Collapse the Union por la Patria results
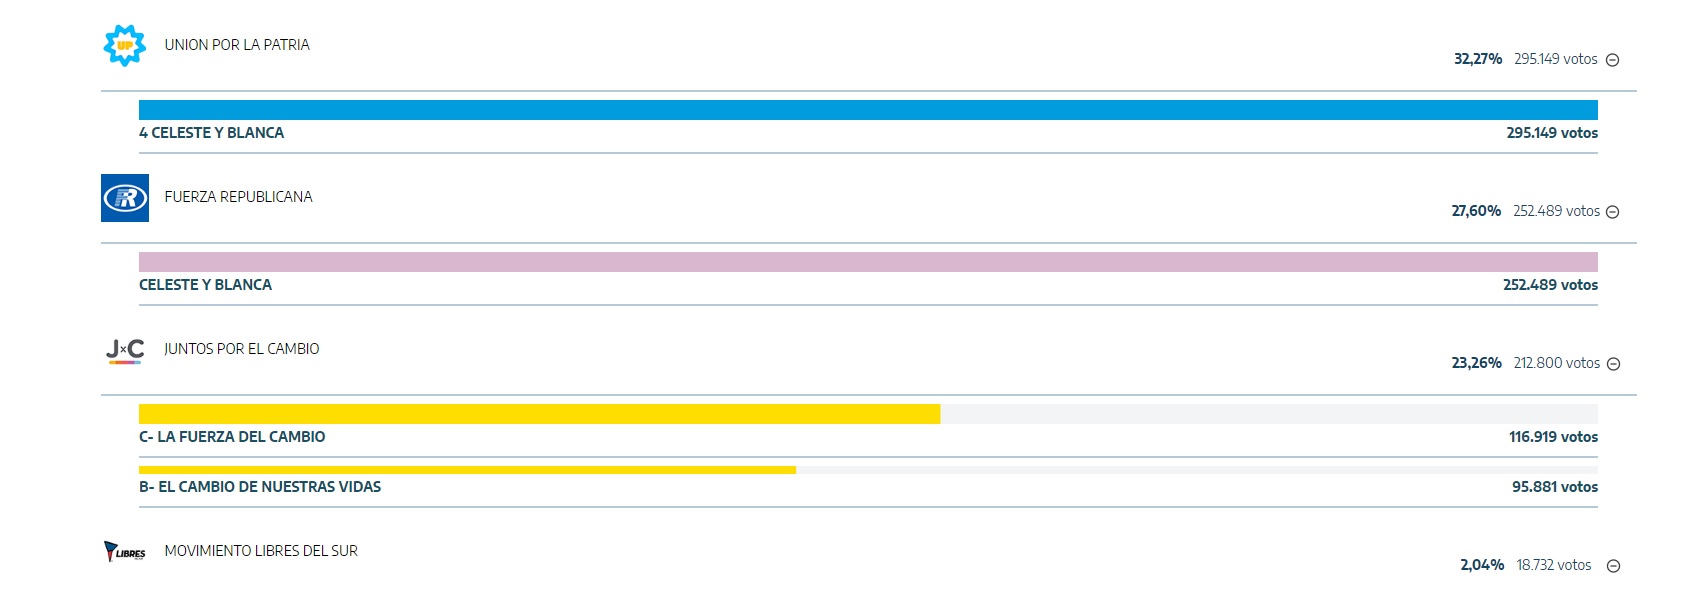1695x593 pixels. (x=1612, y=60)
